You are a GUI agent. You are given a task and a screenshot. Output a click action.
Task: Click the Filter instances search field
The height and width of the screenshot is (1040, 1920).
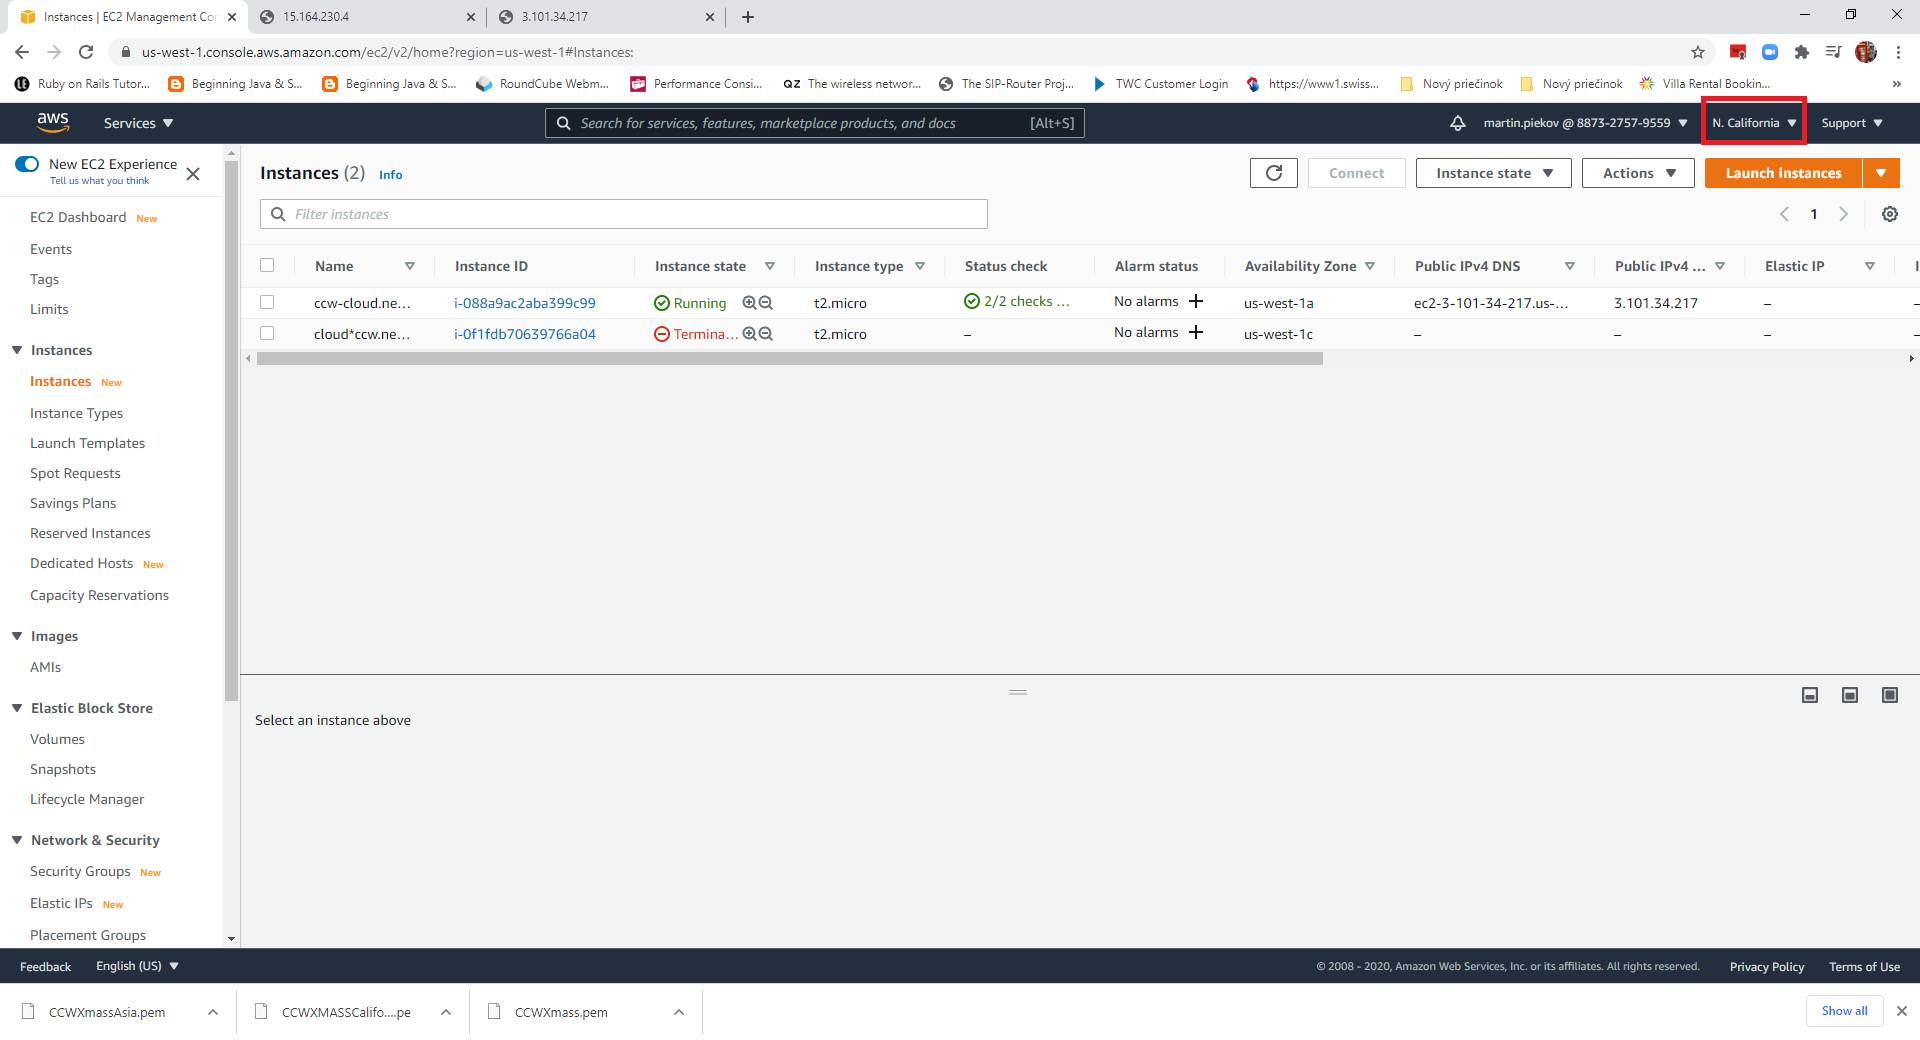[x=623, y=214]
